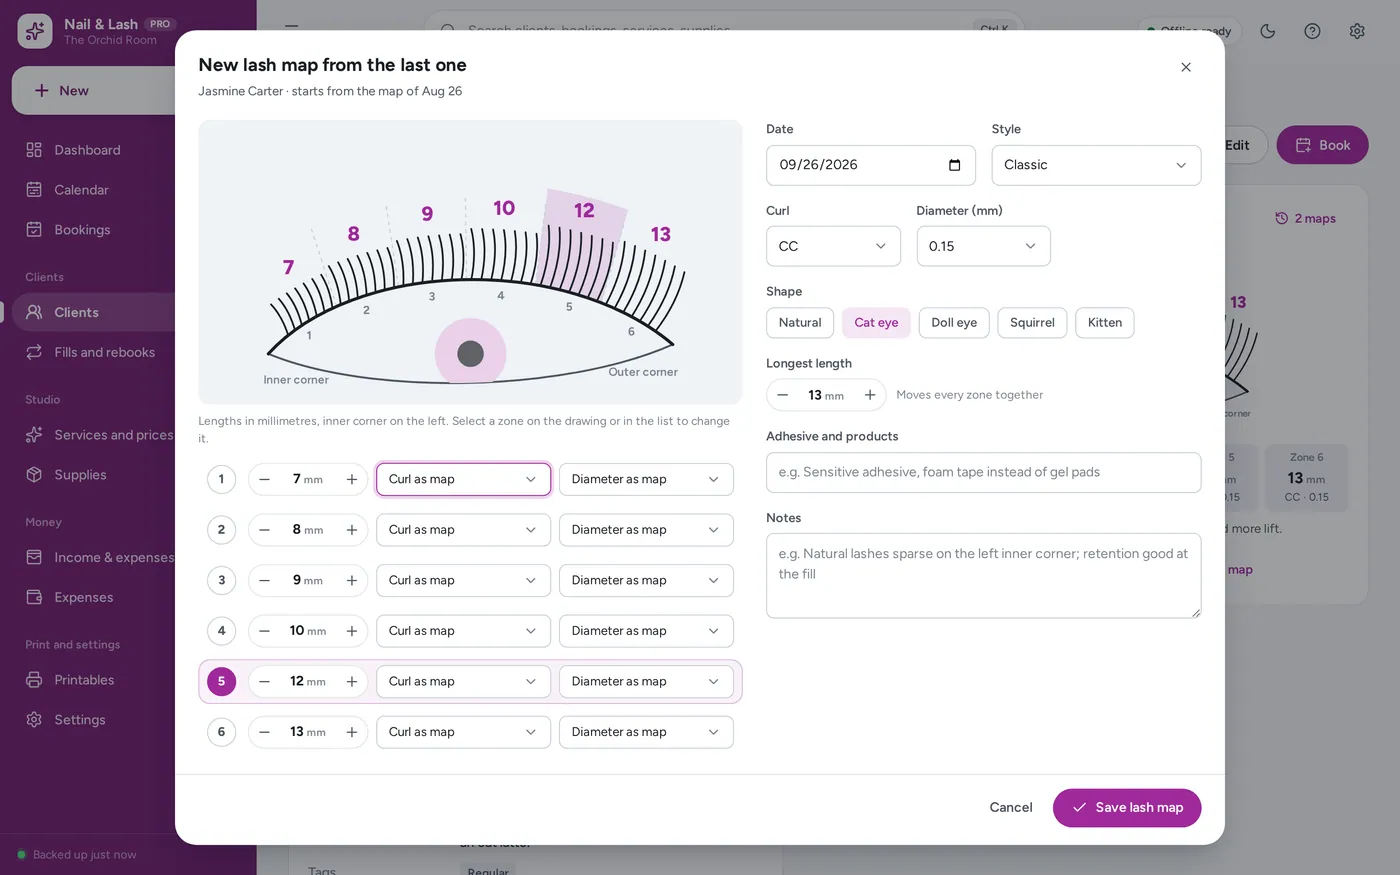Open Printables in the sidebar
1400x875 pixels.
(x=94, y=680)
